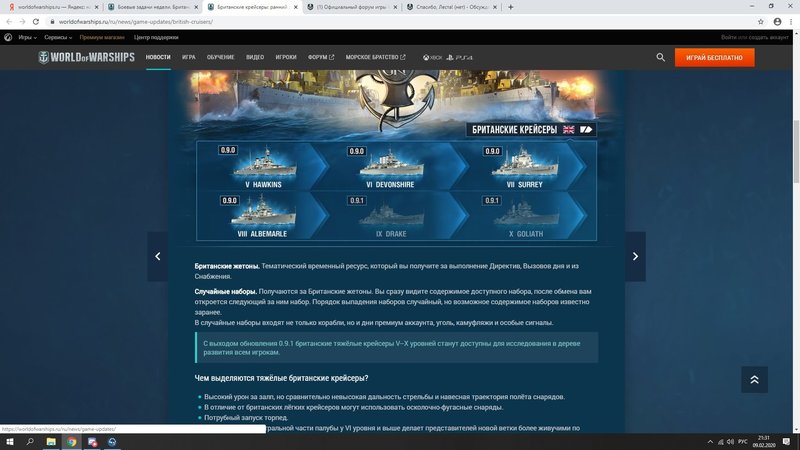Click the bold text Британские жетоны.
Screen dimensions: 800x450
point(227,266)
